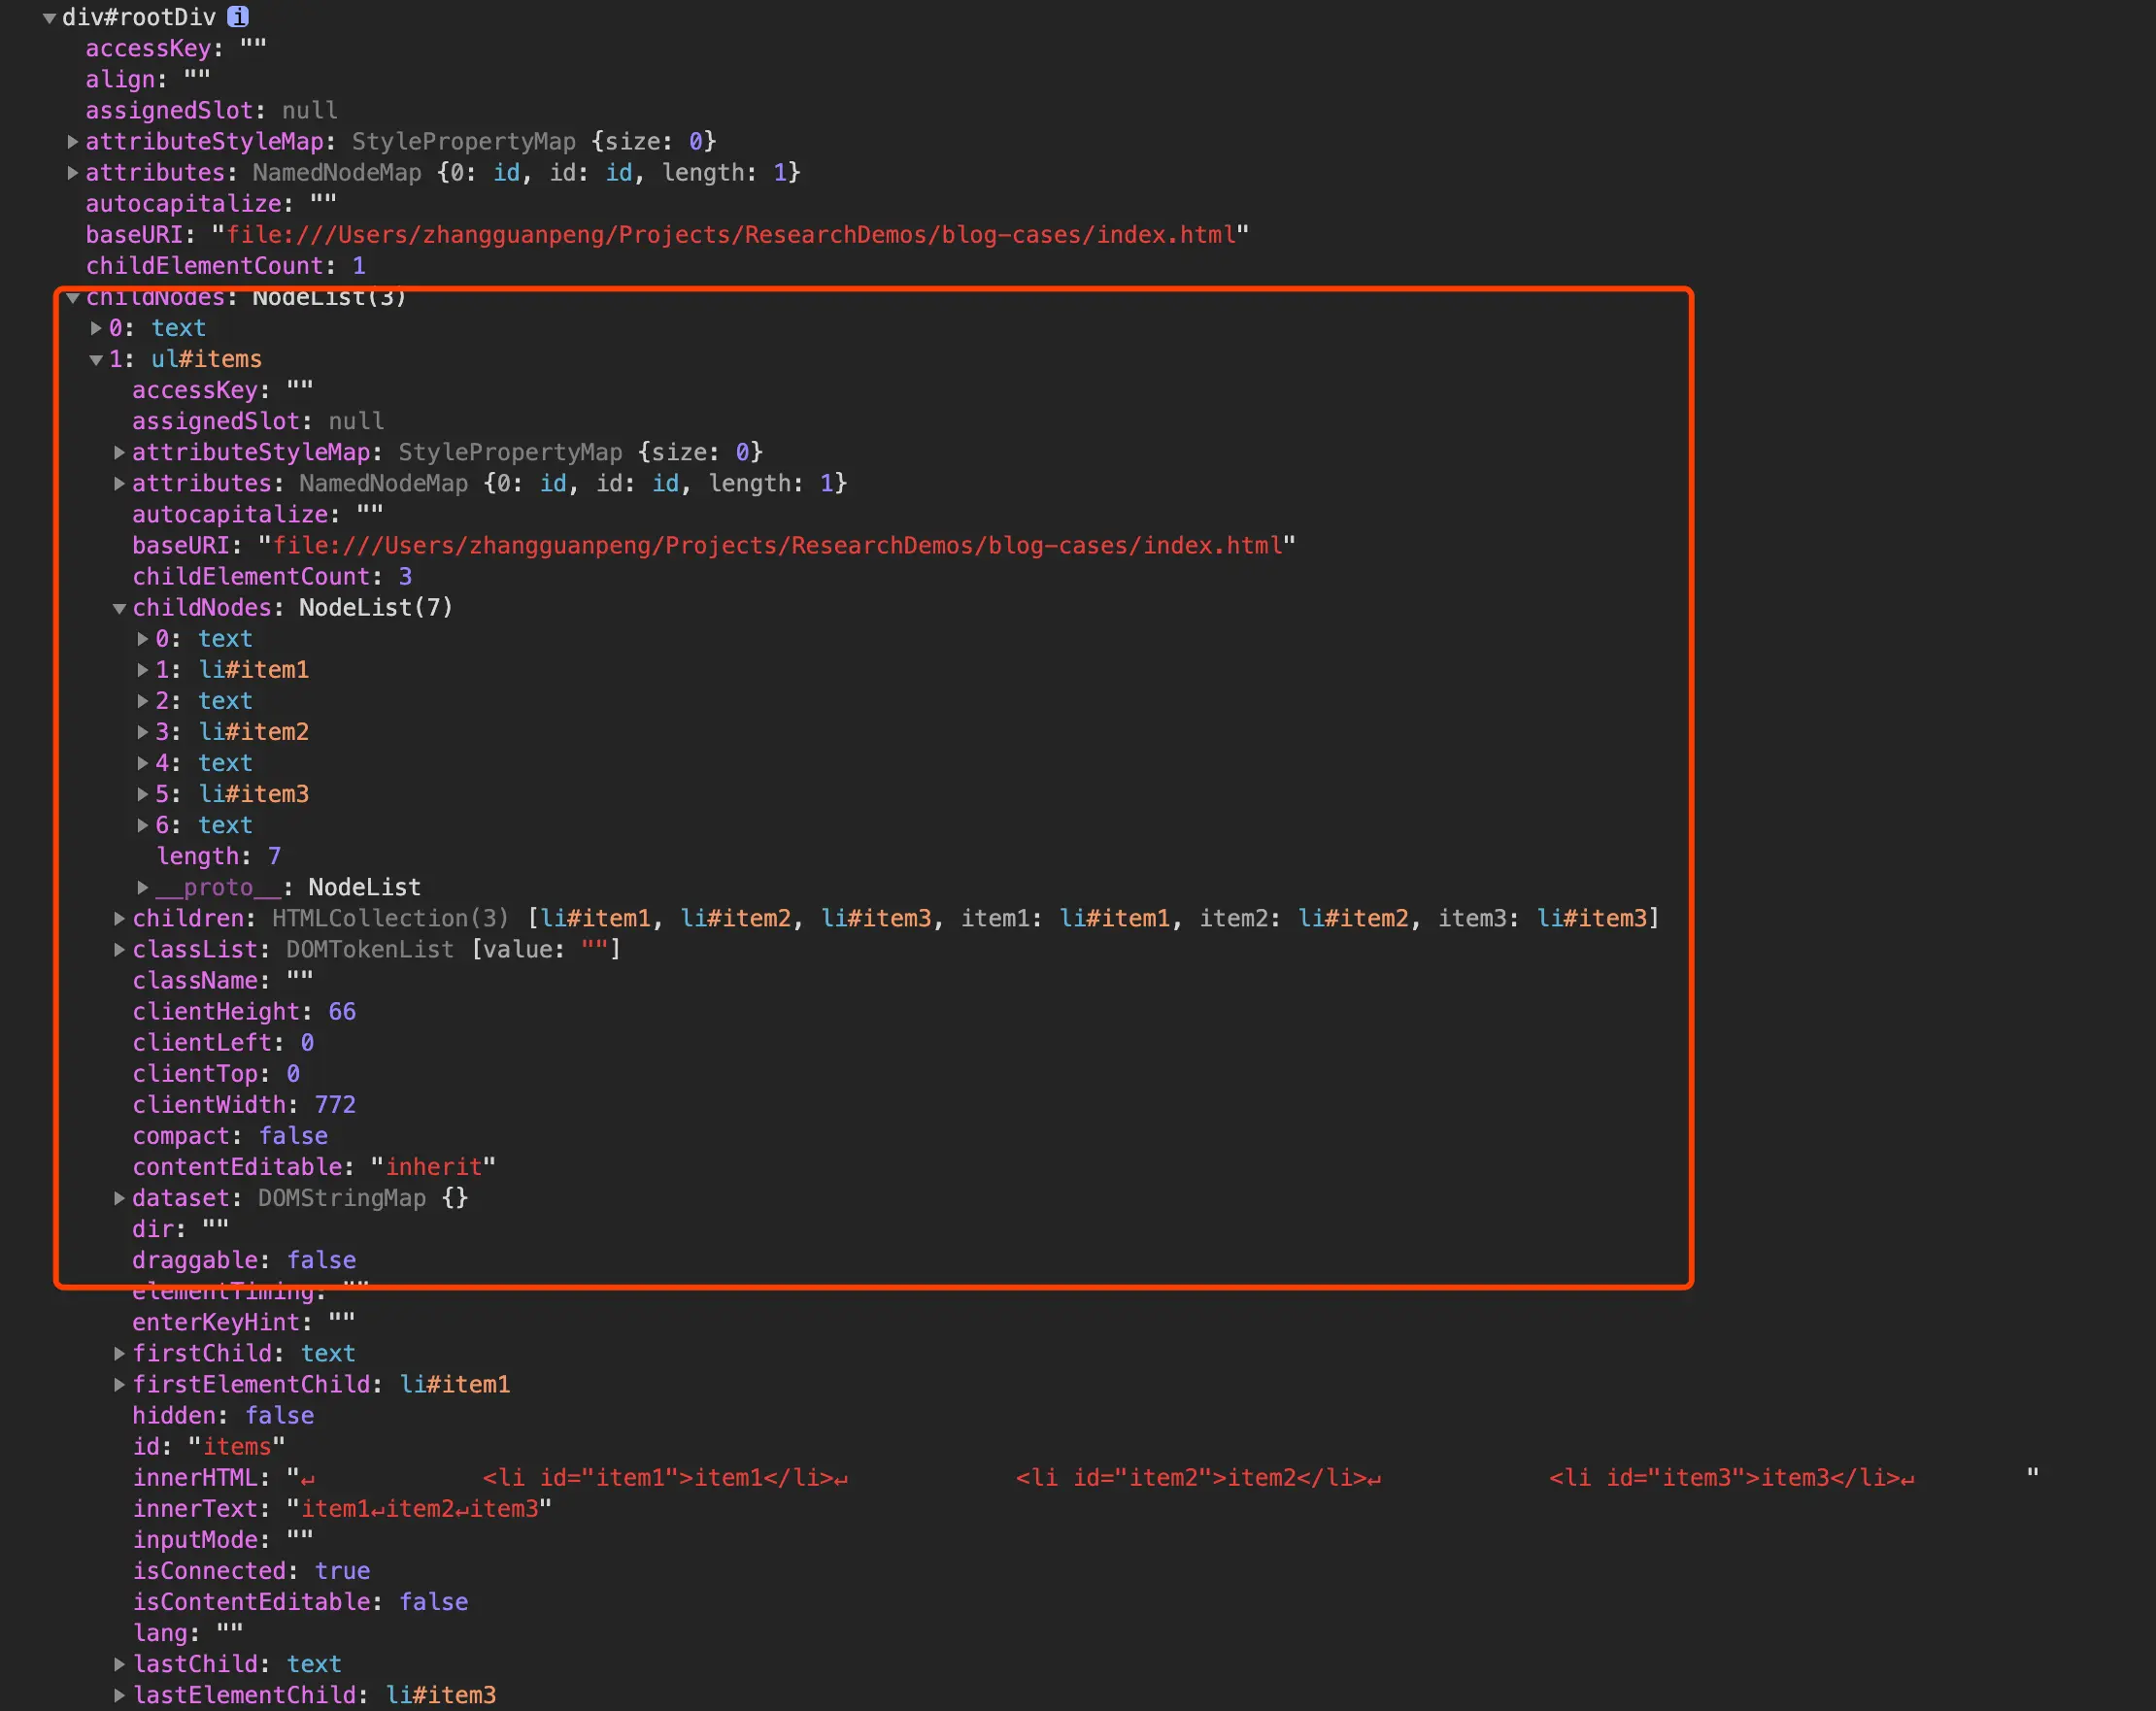Expand the 3: li#item2 node
The image size is (2156, 1711).
143,732
